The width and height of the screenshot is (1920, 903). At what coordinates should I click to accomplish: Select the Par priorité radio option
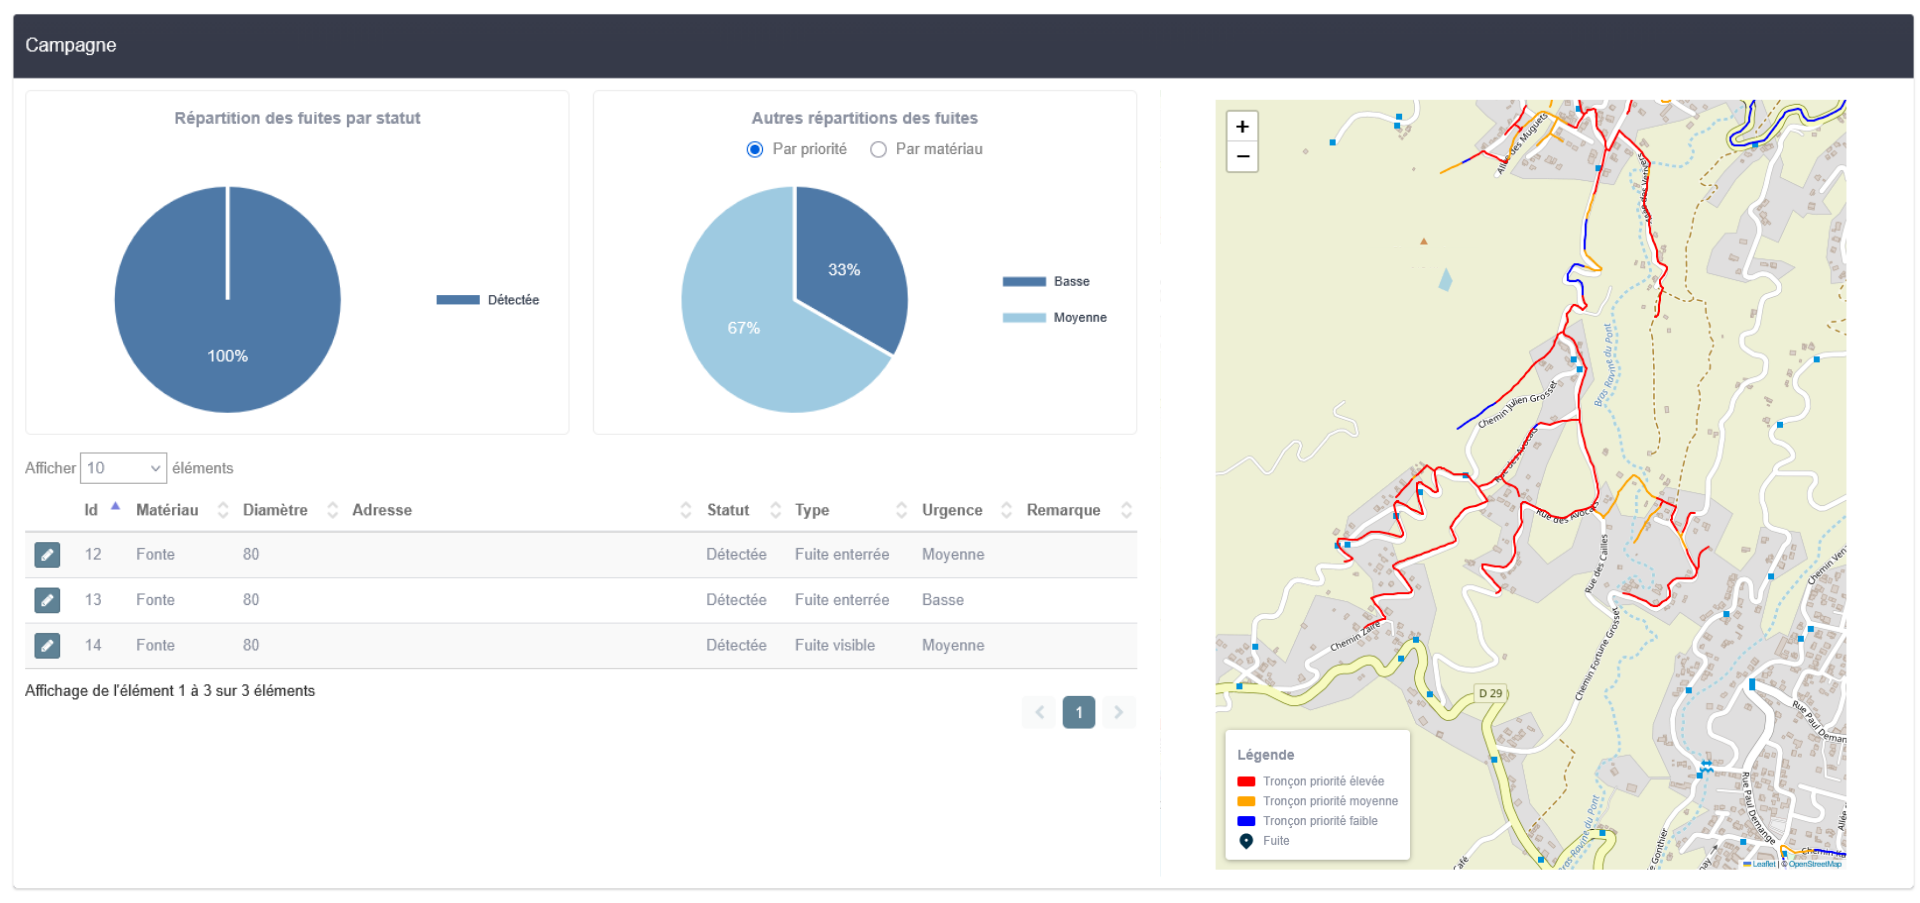pyautogui.click(x=755, y=149)
